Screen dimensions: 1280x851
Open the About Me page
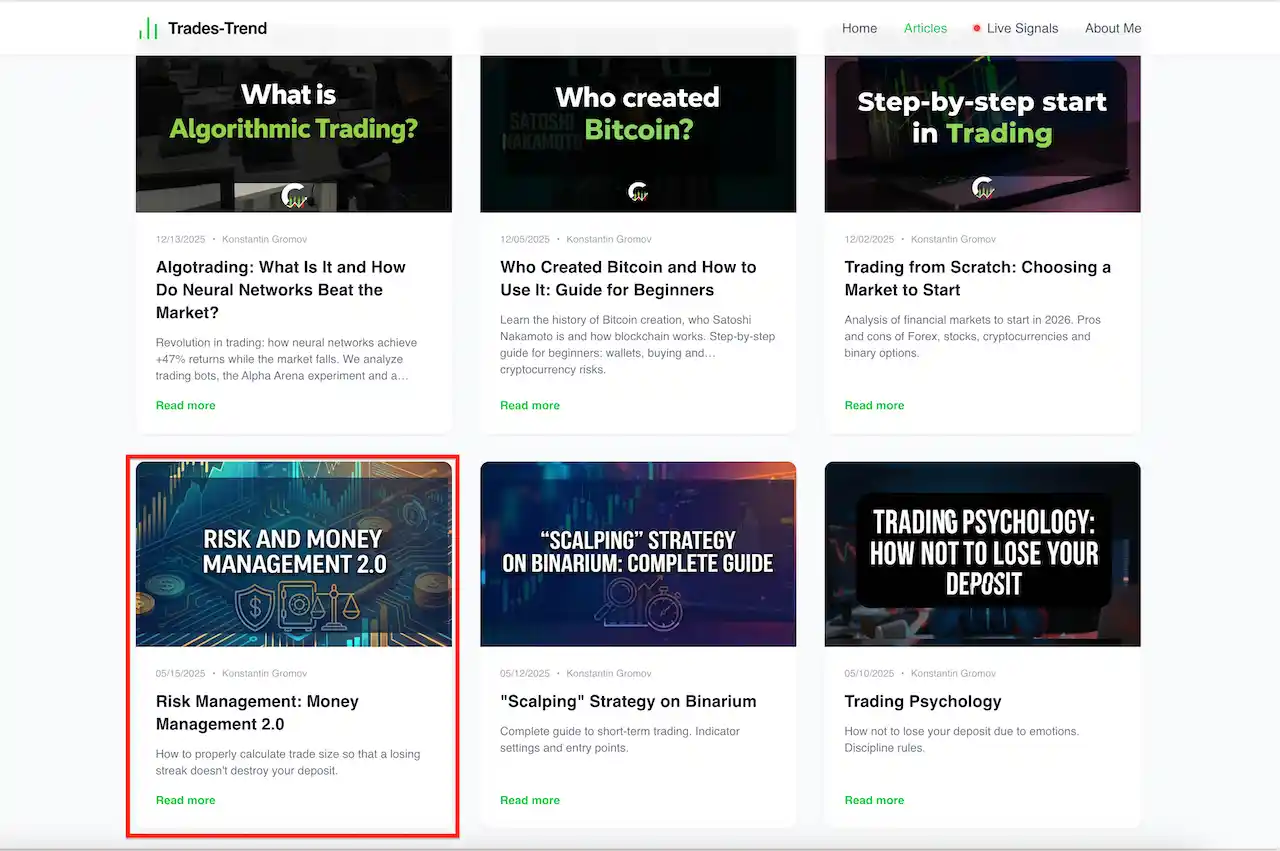pyautogui.click(x=1113, y=28)
